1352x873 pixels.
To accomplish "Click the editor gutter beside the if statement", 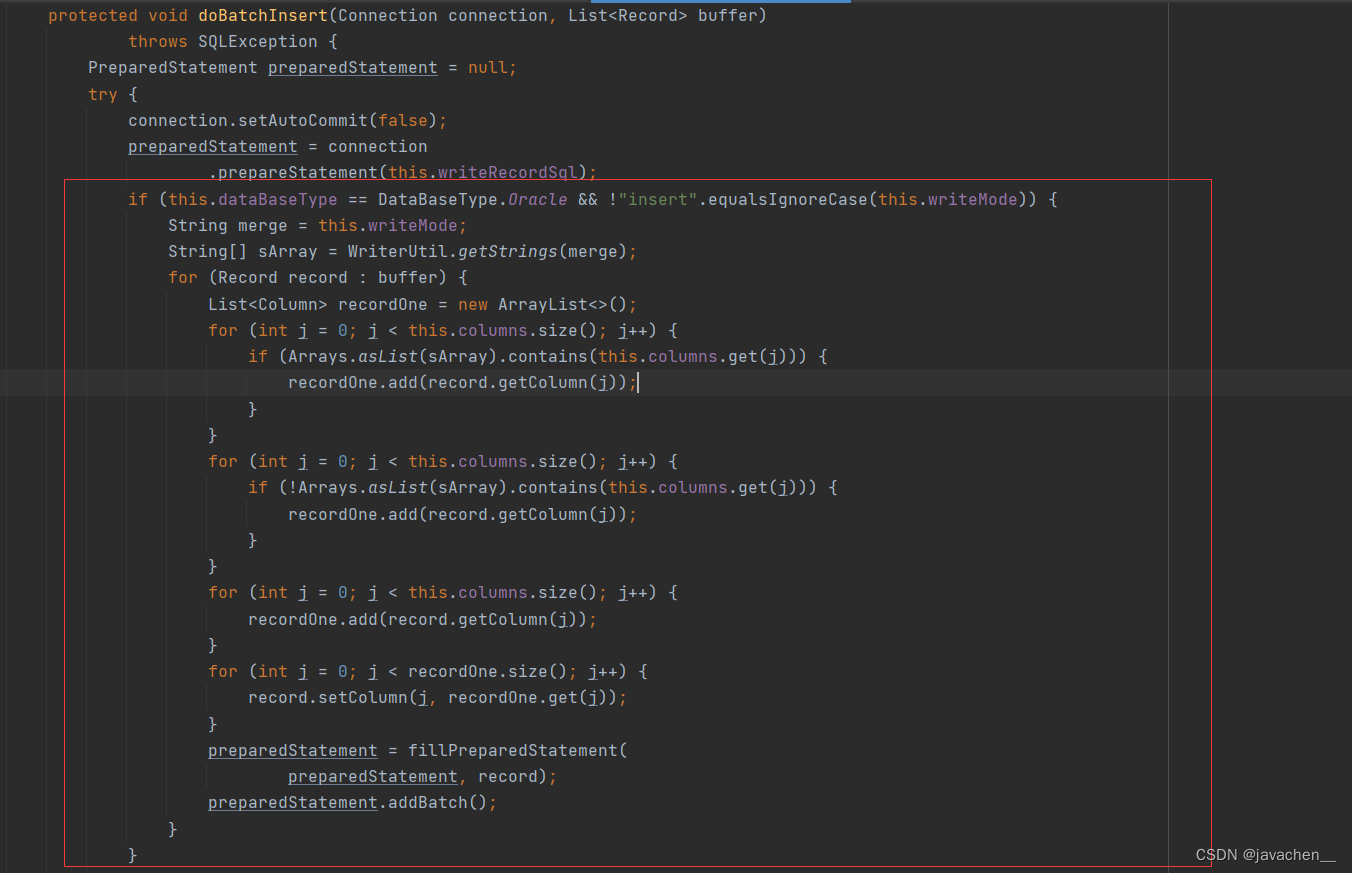I will point(30,199).
